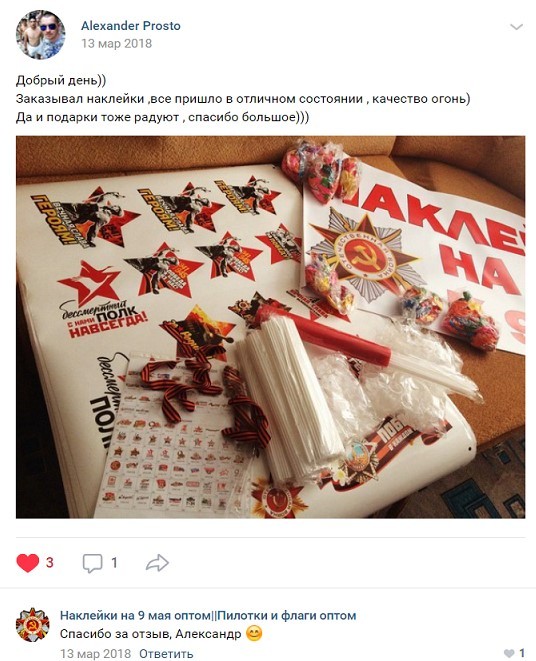Toggle the small heart on the comment
This screenshot has height=661, width=536.
click(x=509, y=653)
